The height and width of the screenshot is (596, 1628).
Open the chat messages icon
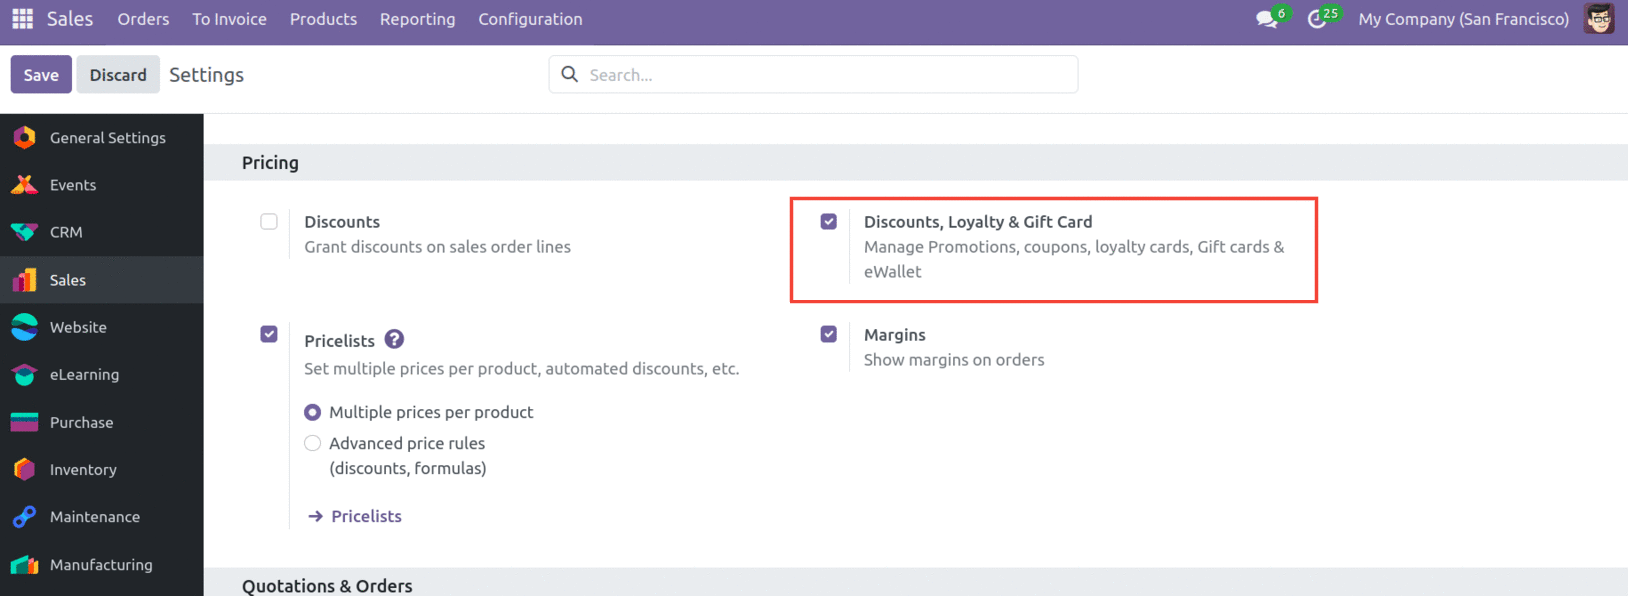pyautogui.click(x=1267, y=19)
